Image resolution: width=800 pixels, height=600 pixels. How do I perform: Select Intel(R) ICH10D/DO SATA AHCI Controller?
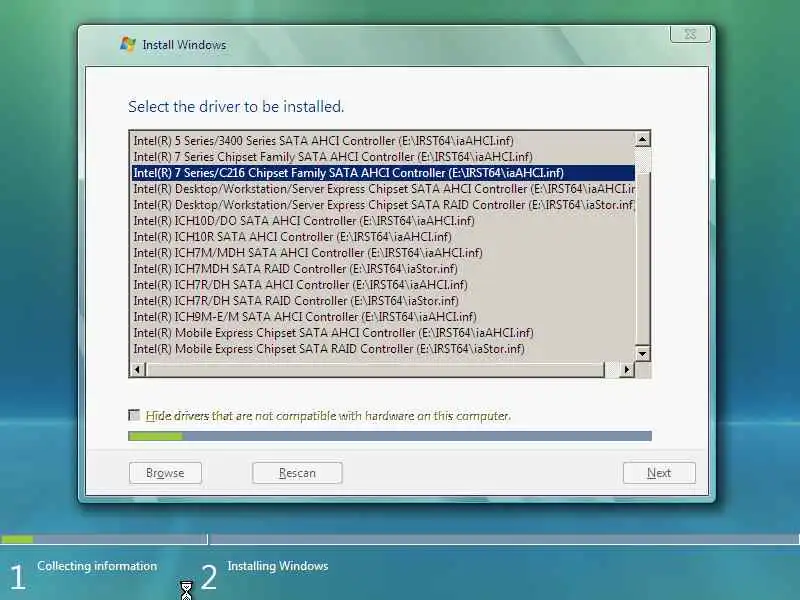pos(383,221)
